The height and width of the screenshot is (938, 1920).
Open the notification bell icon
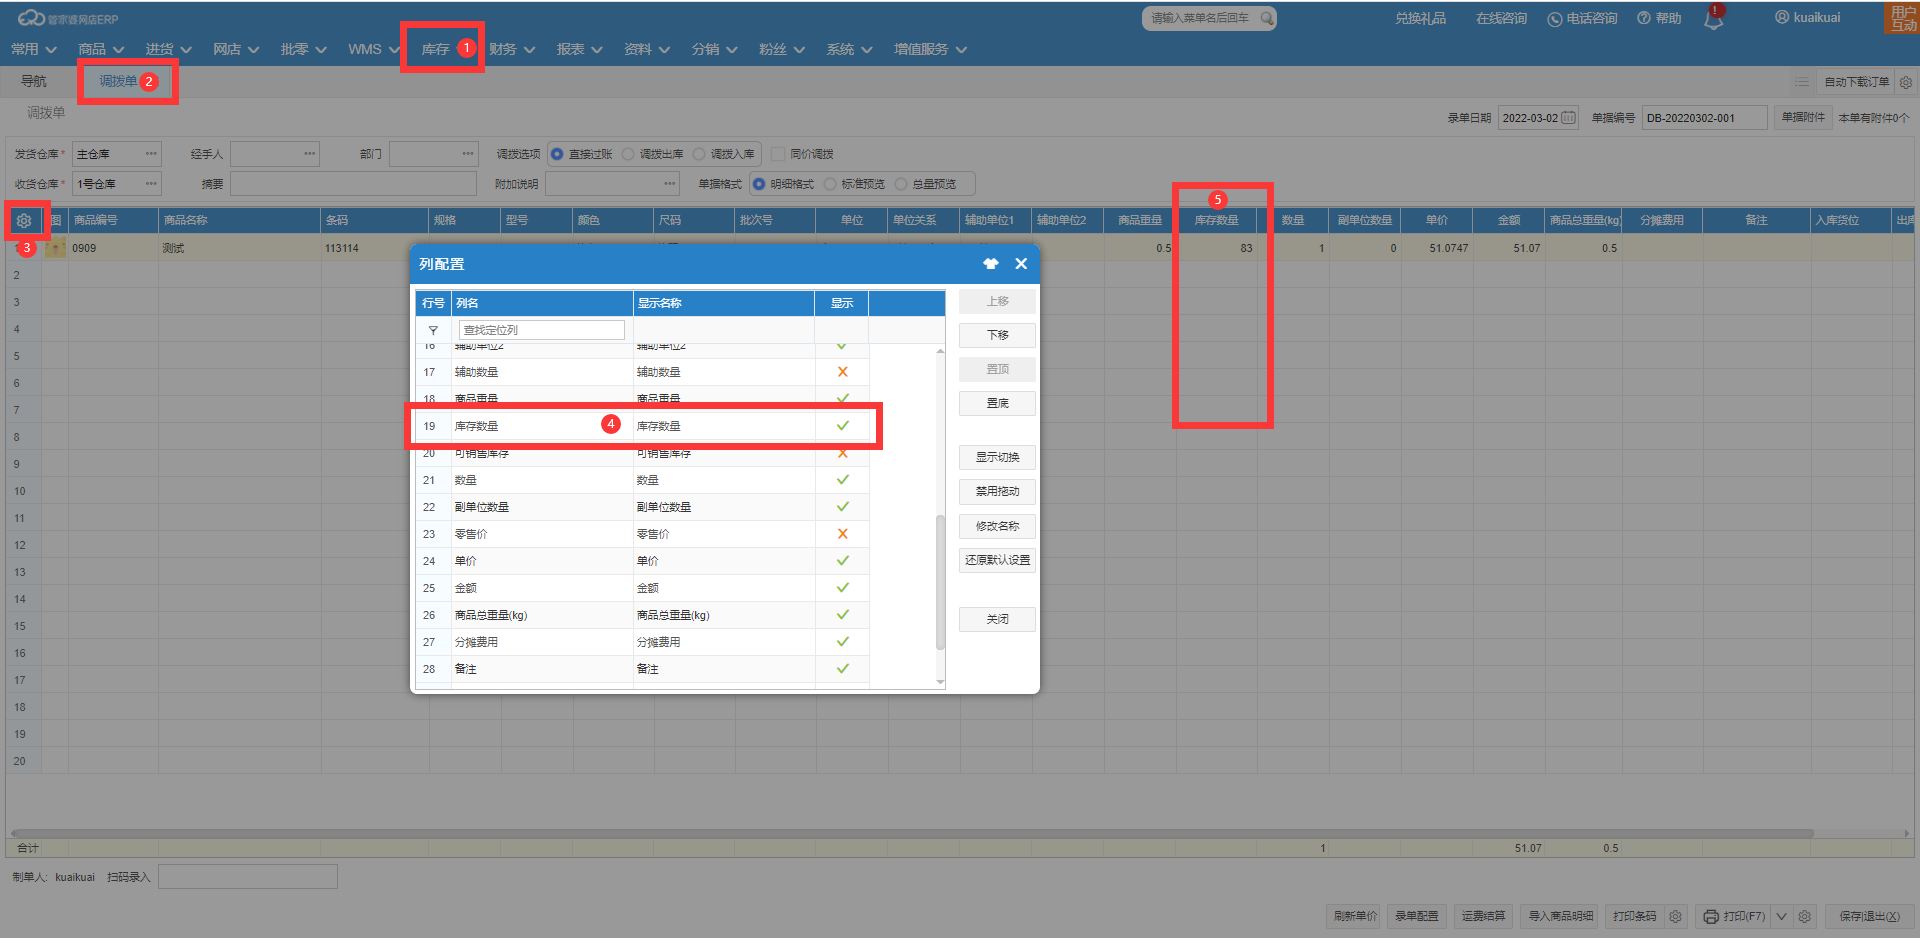1713,20
